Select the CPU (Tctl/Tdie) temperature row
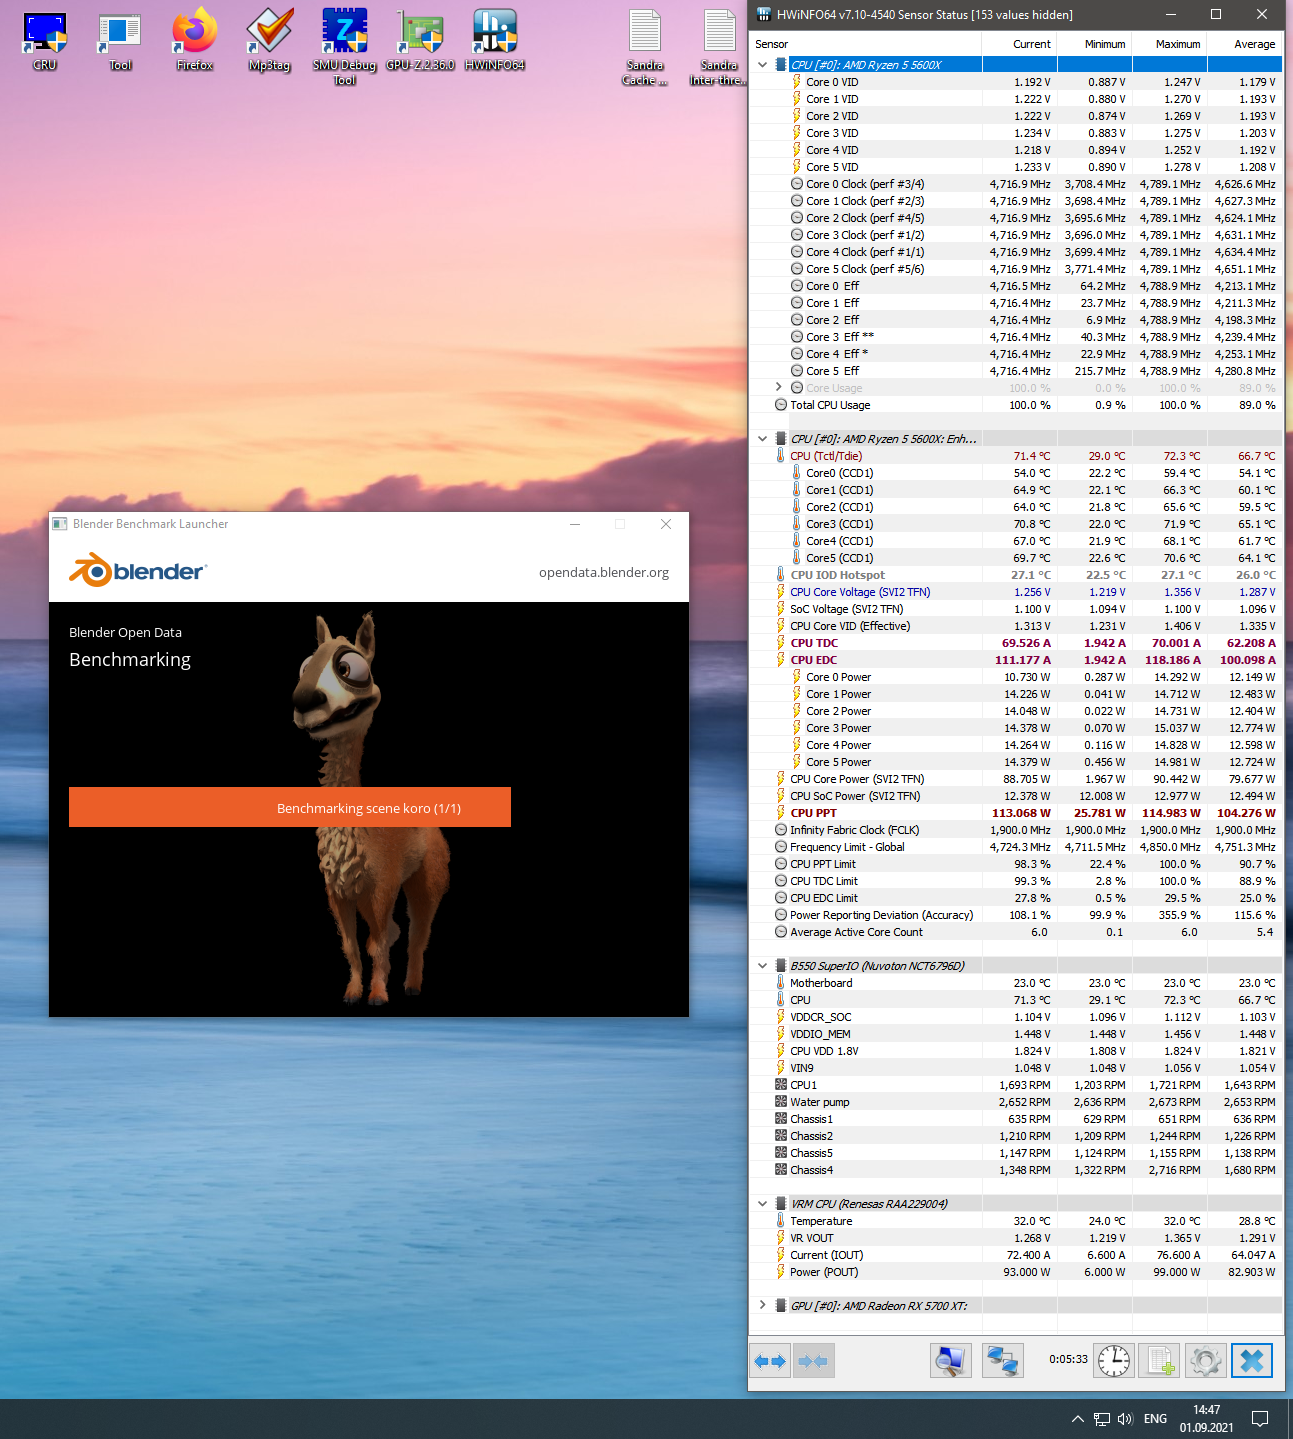Screen dimensions: 1293x1439 pyautogui.click(x=1016, y=456)
